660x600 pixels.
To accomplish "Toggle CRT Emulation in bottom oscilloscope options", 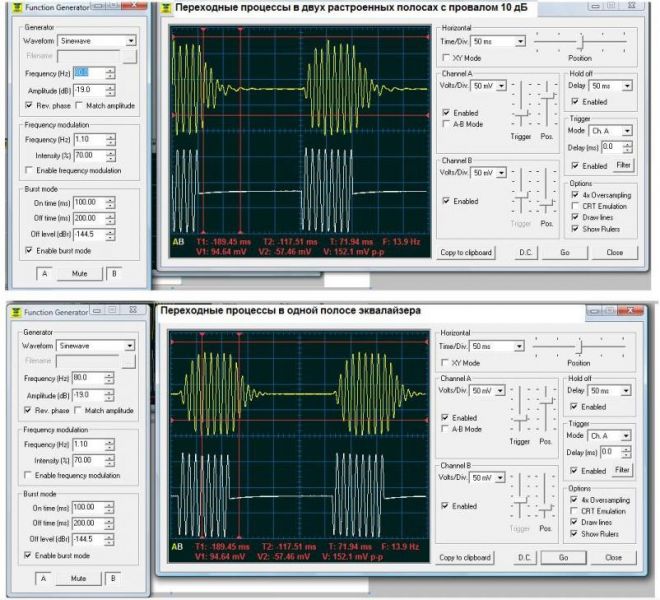I will pos(574,511).
